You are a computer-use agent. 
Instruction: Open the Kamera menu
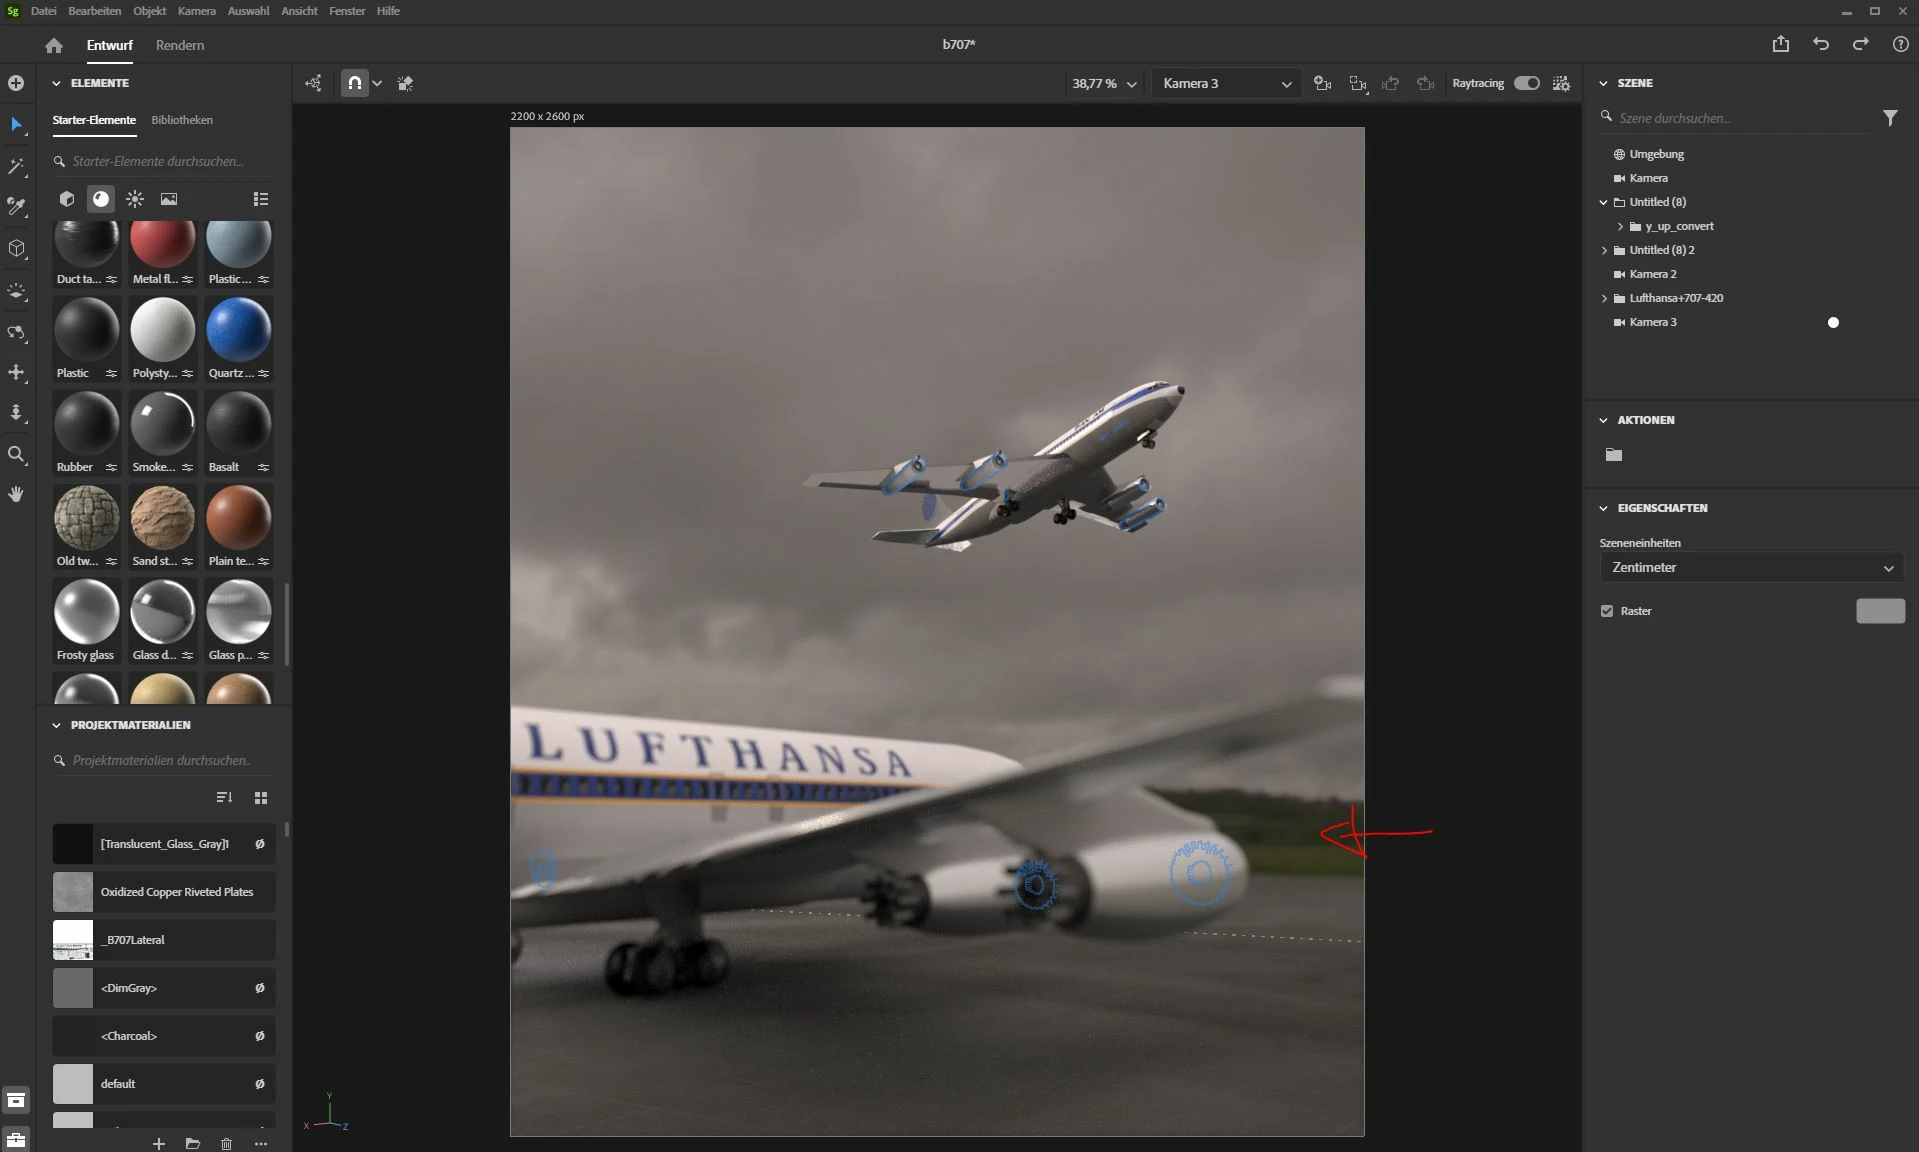[196, 11]
